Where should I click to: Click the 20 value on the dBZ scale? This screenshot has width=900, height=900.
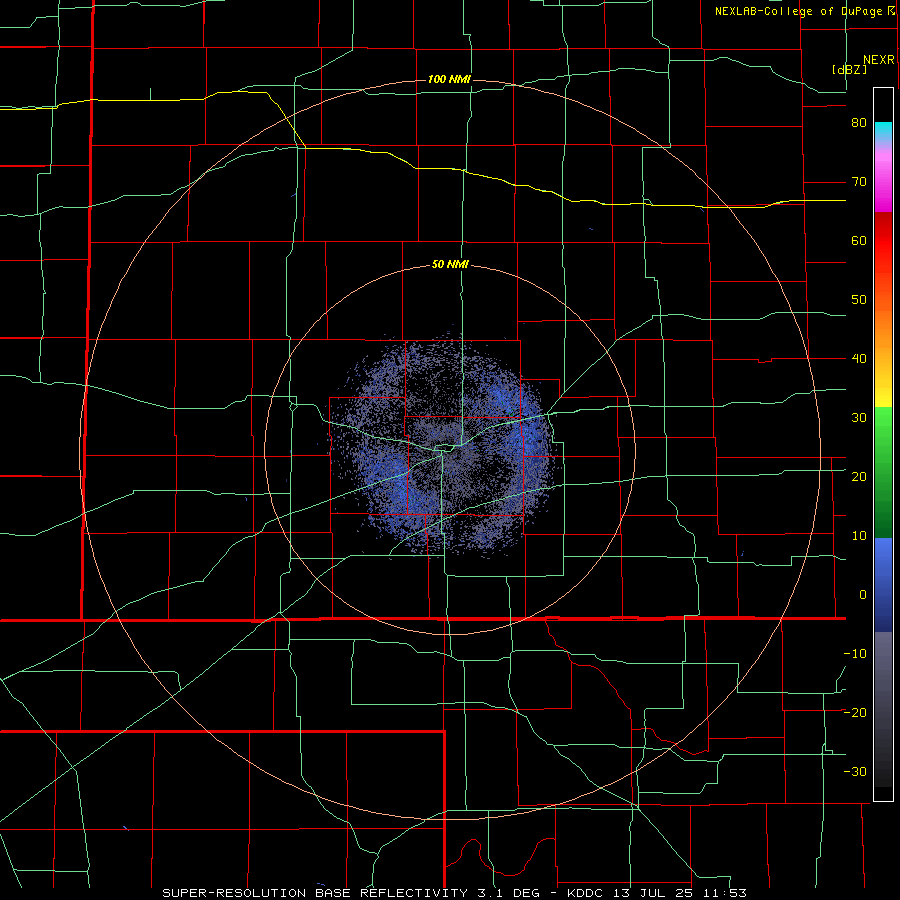859,477
